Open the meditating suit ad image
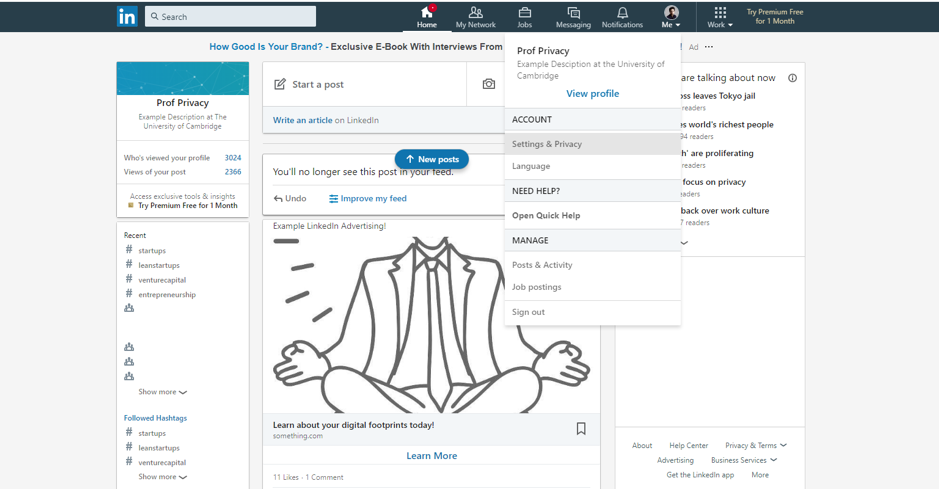Viewport: 939px width, 489px height. (431, 323)
